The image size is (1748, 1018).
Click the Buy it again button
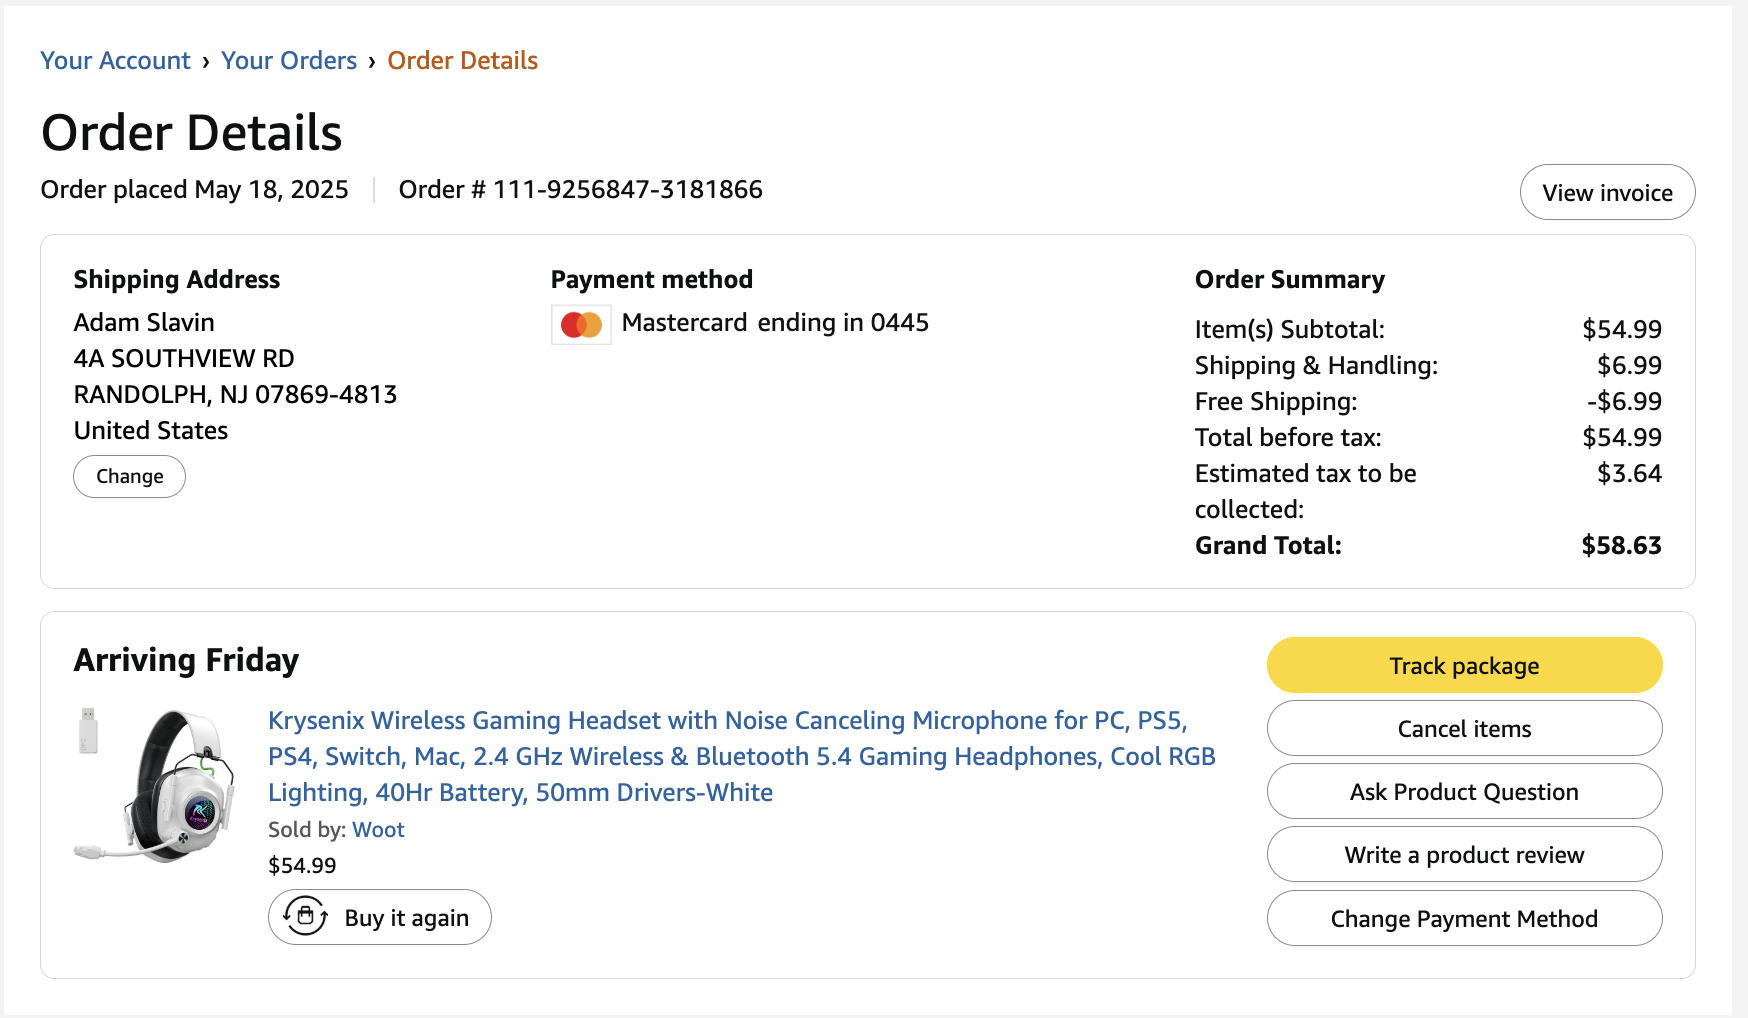[380, 917]
